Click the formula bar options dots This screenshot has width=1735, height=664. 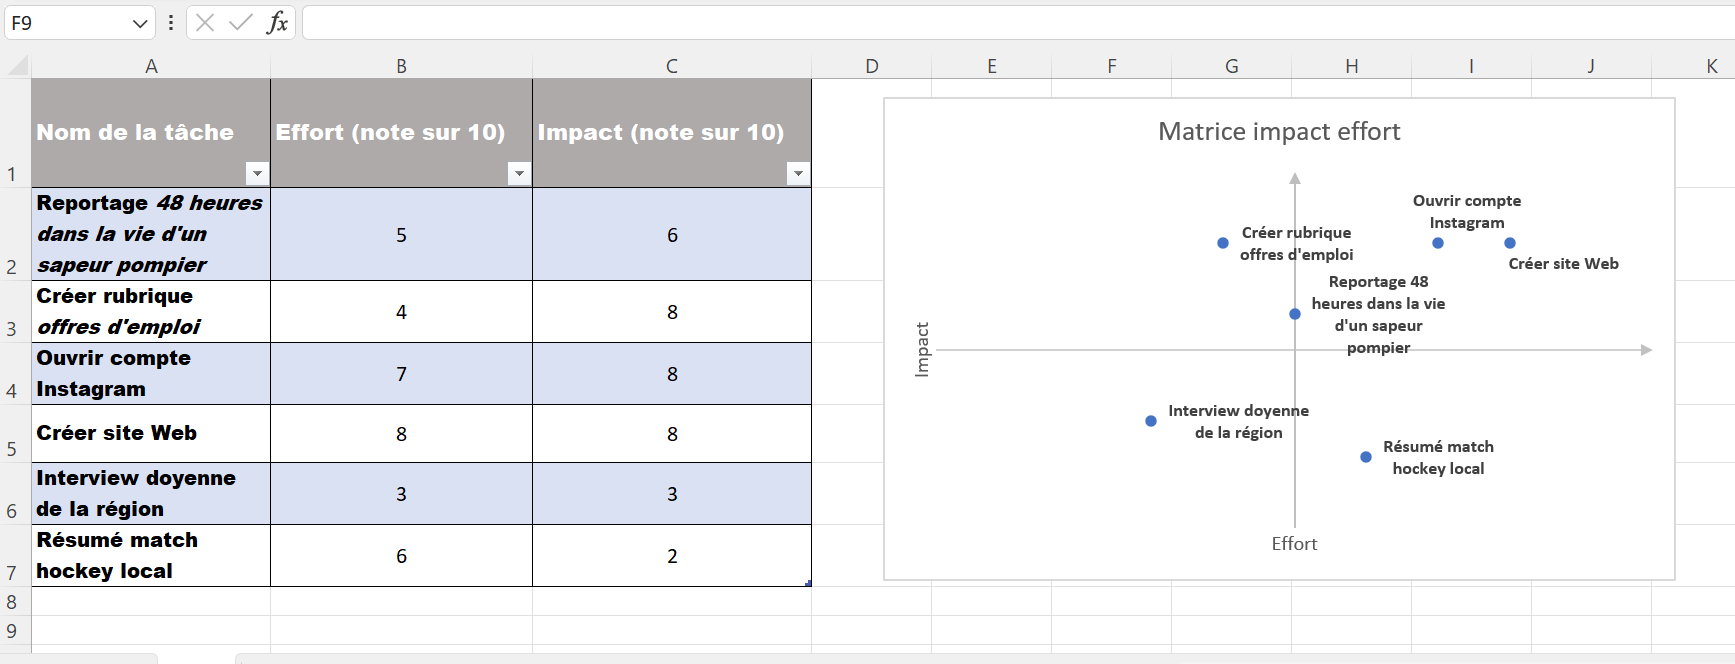pyautogui.click(x=171, y=22)
